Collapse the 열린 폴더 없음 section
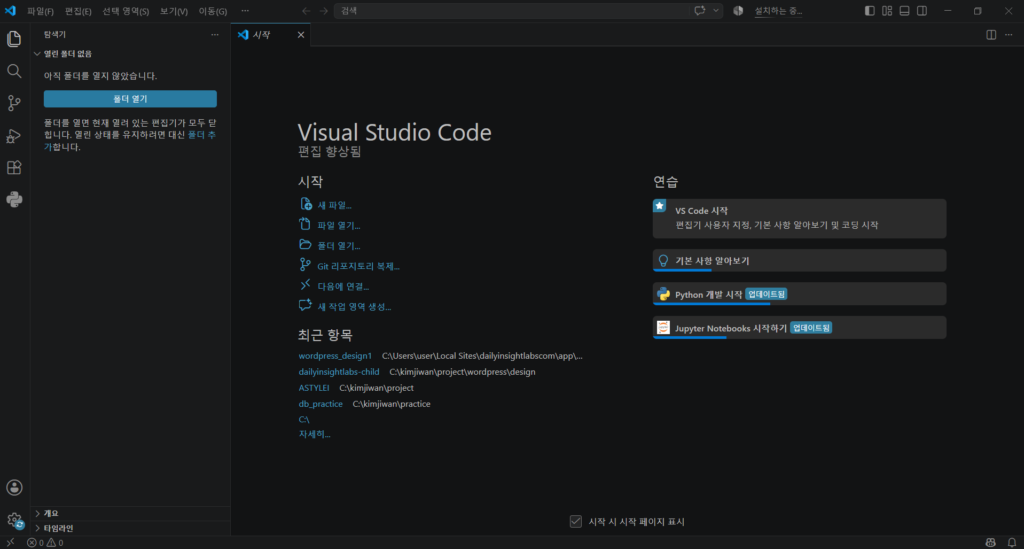 [131, 54]
